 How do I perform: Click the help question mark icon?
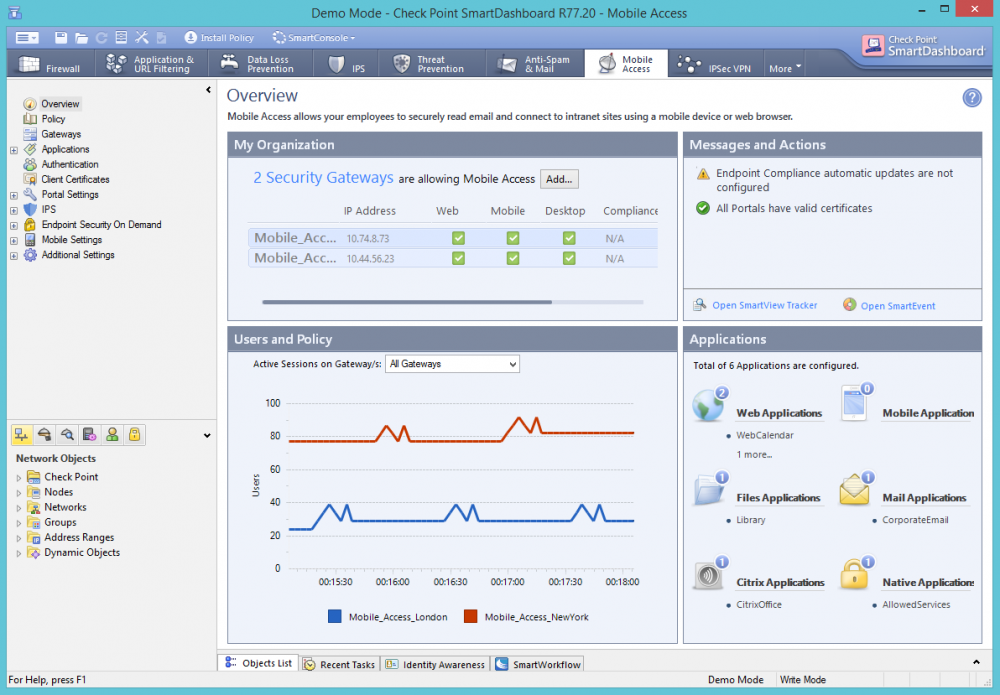(x=971, y=97)
